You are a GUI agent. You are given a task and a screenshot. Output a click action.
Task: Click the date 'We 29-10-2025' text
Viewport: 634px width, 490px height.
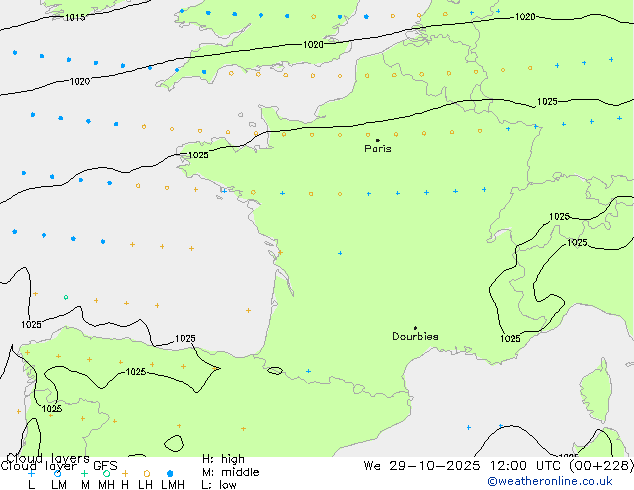click(x=421, y=466)
